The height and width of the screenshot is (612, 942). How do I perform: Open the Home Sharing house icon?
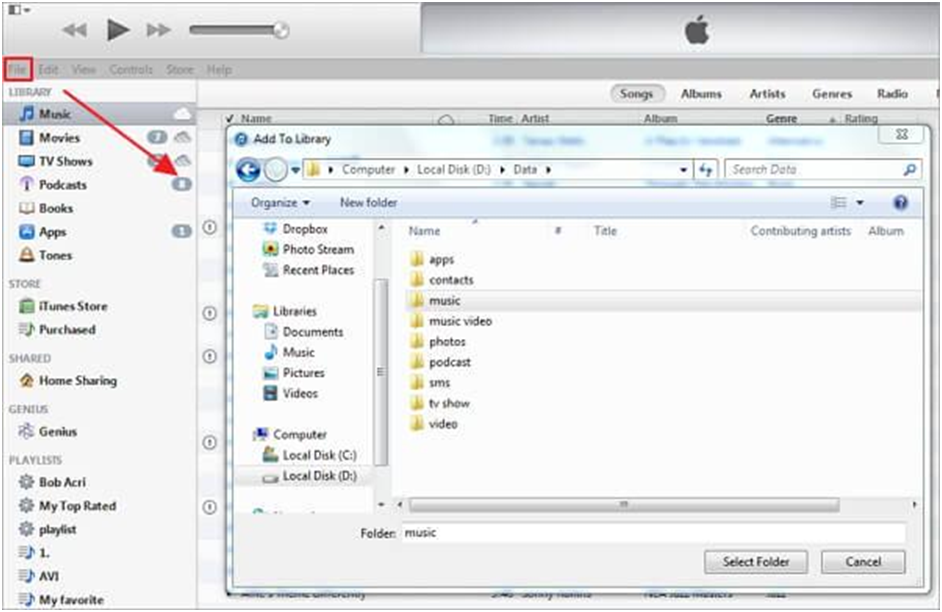[26, 380]
